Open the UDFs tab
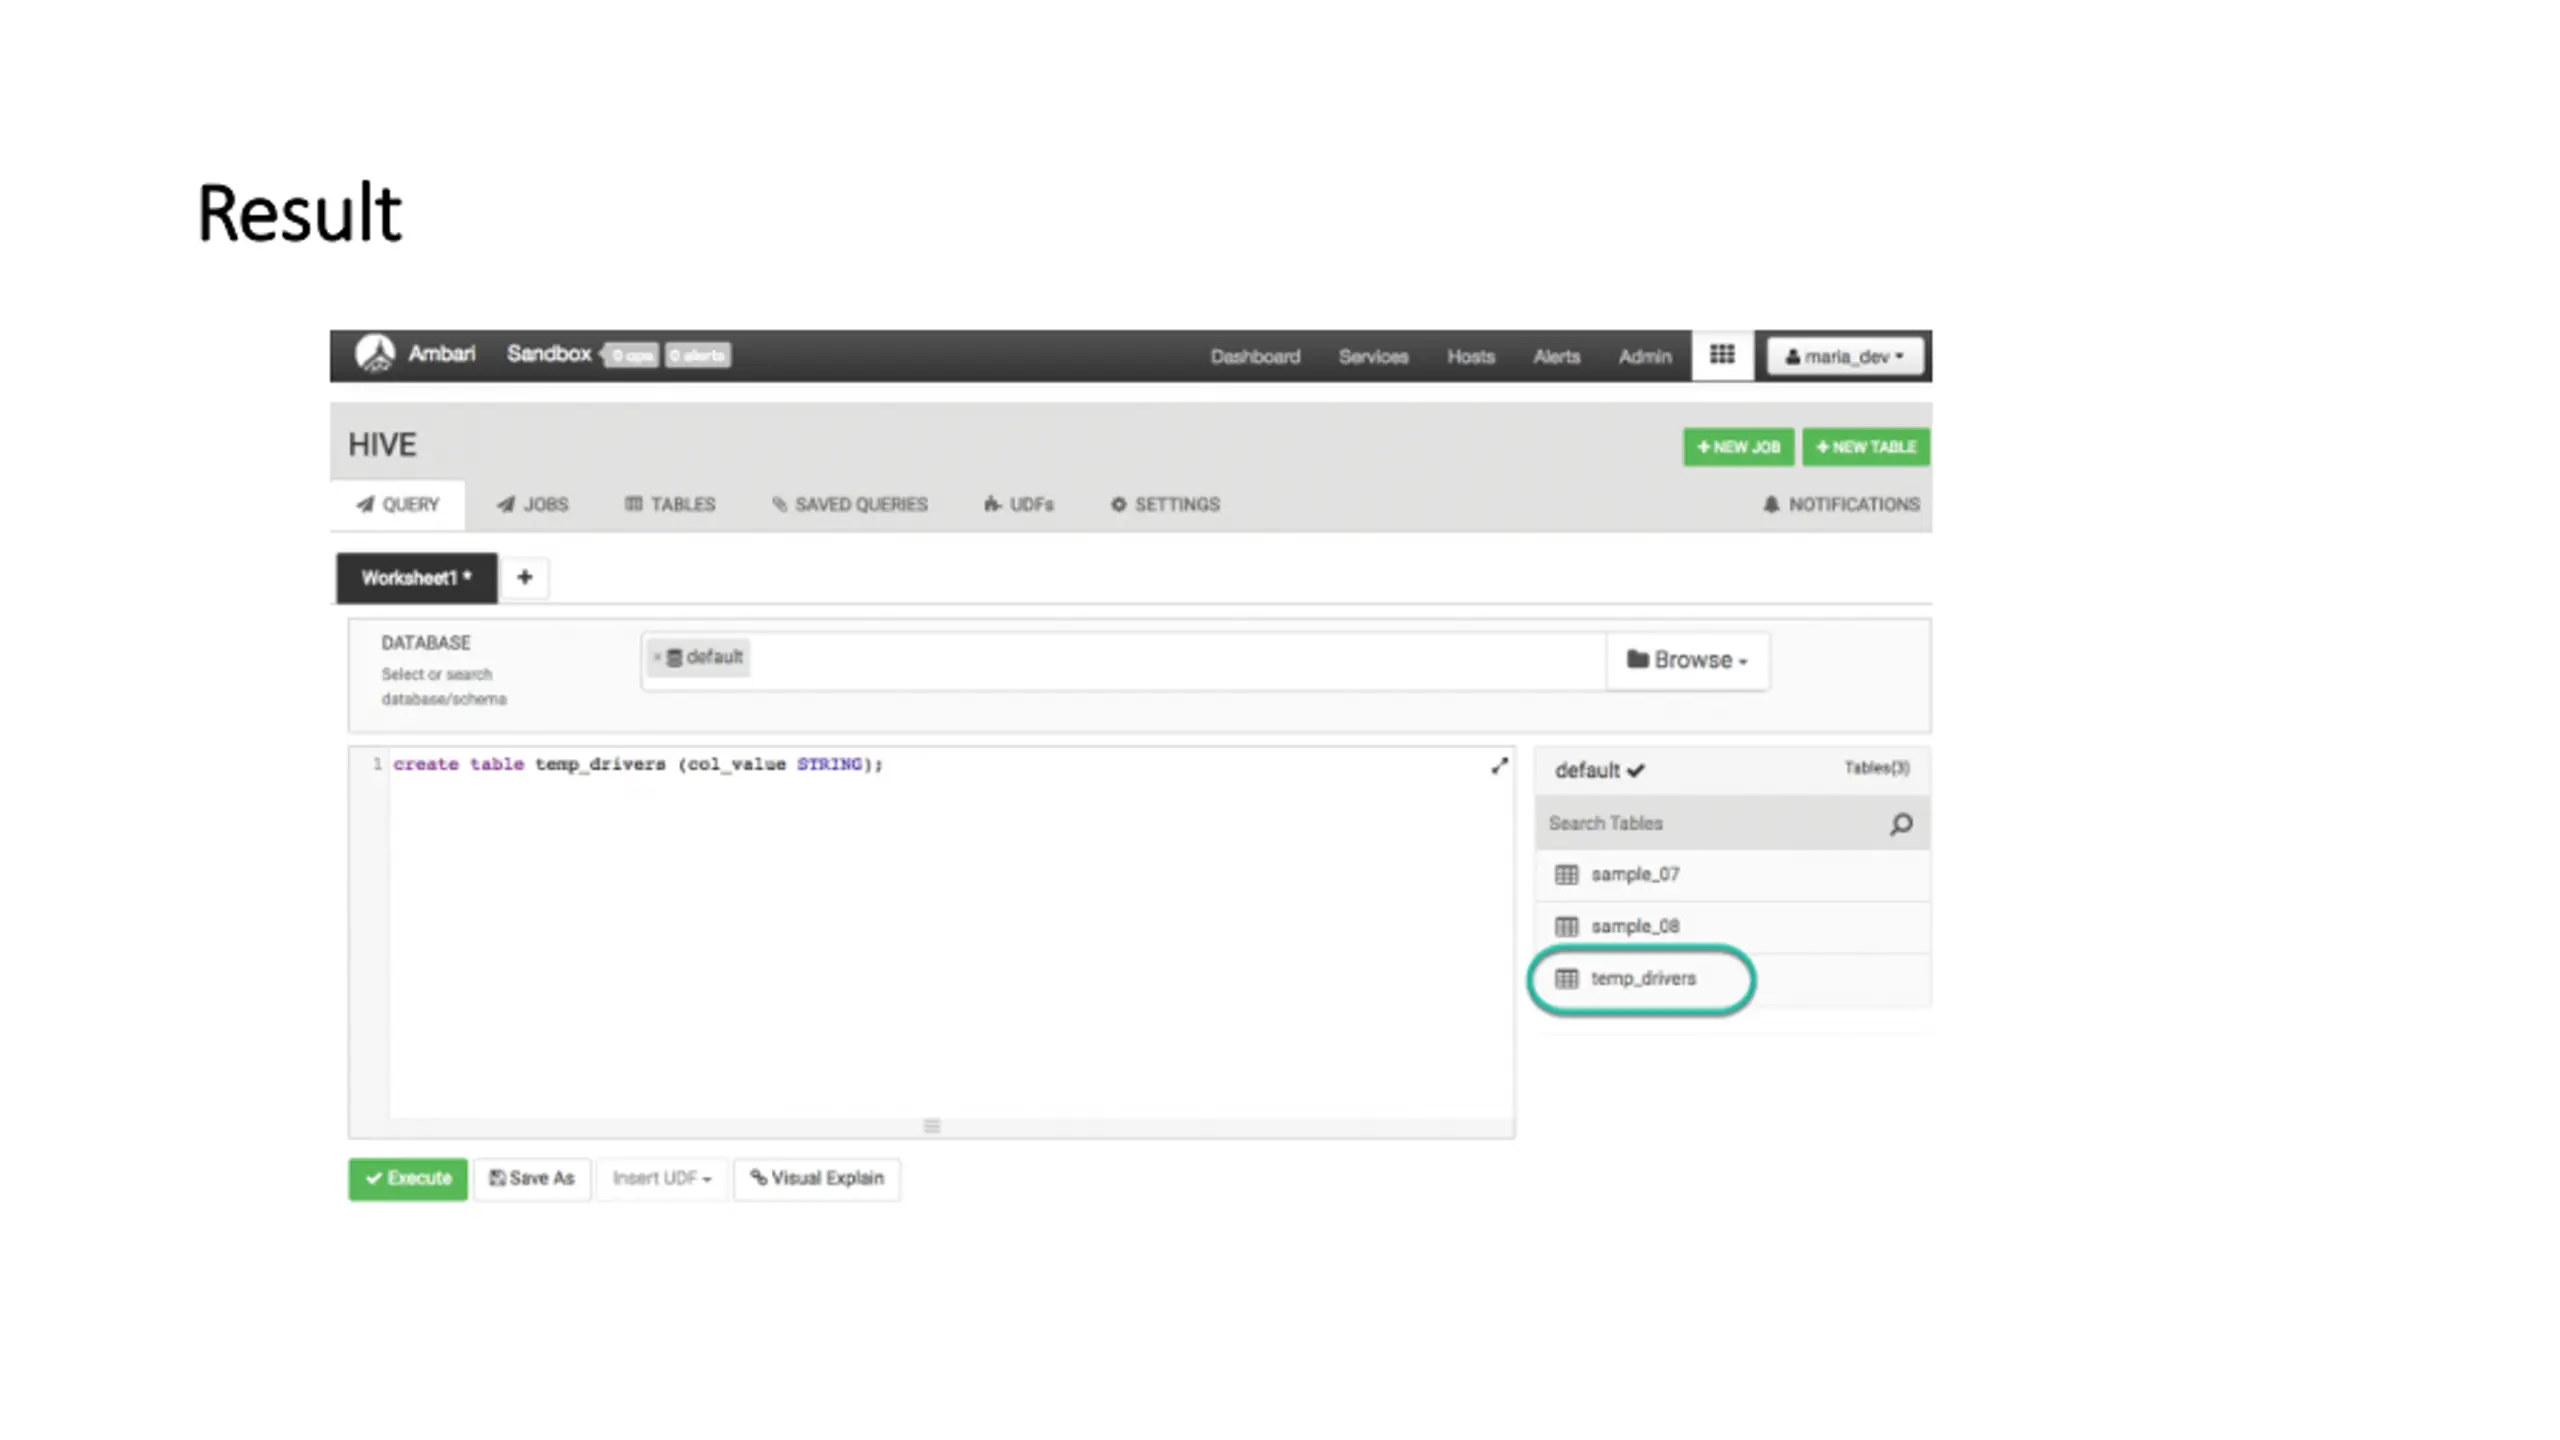 1019,504
